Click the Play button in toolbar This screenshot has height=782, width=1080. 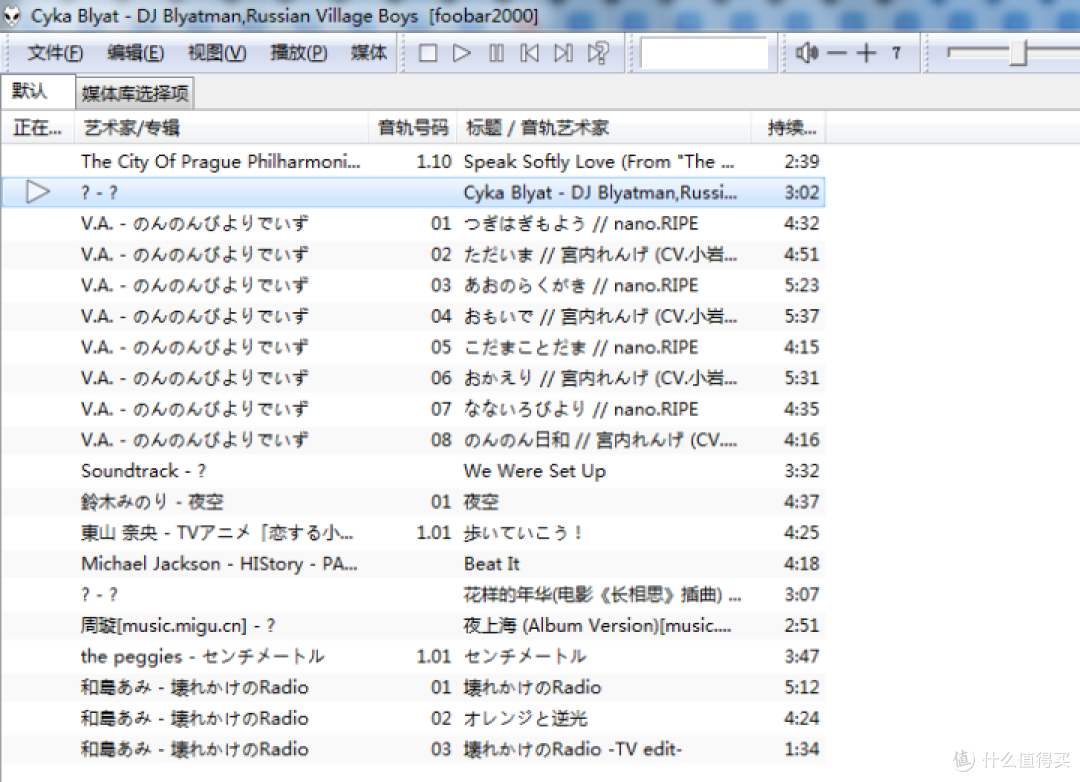461,53
